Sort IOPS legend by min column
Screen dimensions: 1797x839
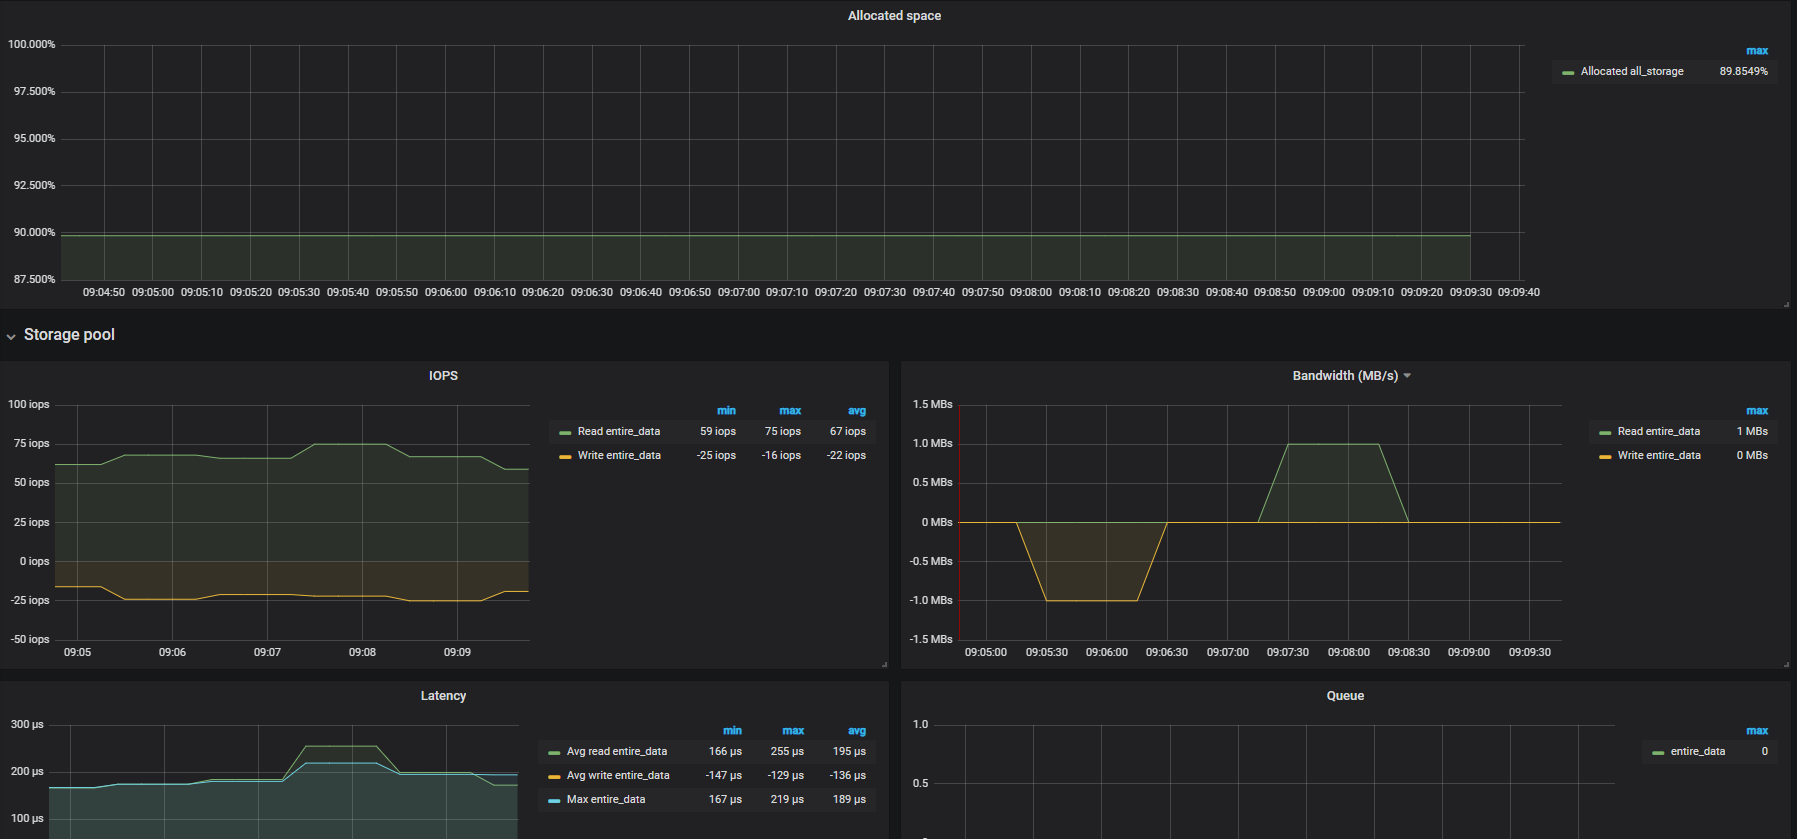point(726,411)
